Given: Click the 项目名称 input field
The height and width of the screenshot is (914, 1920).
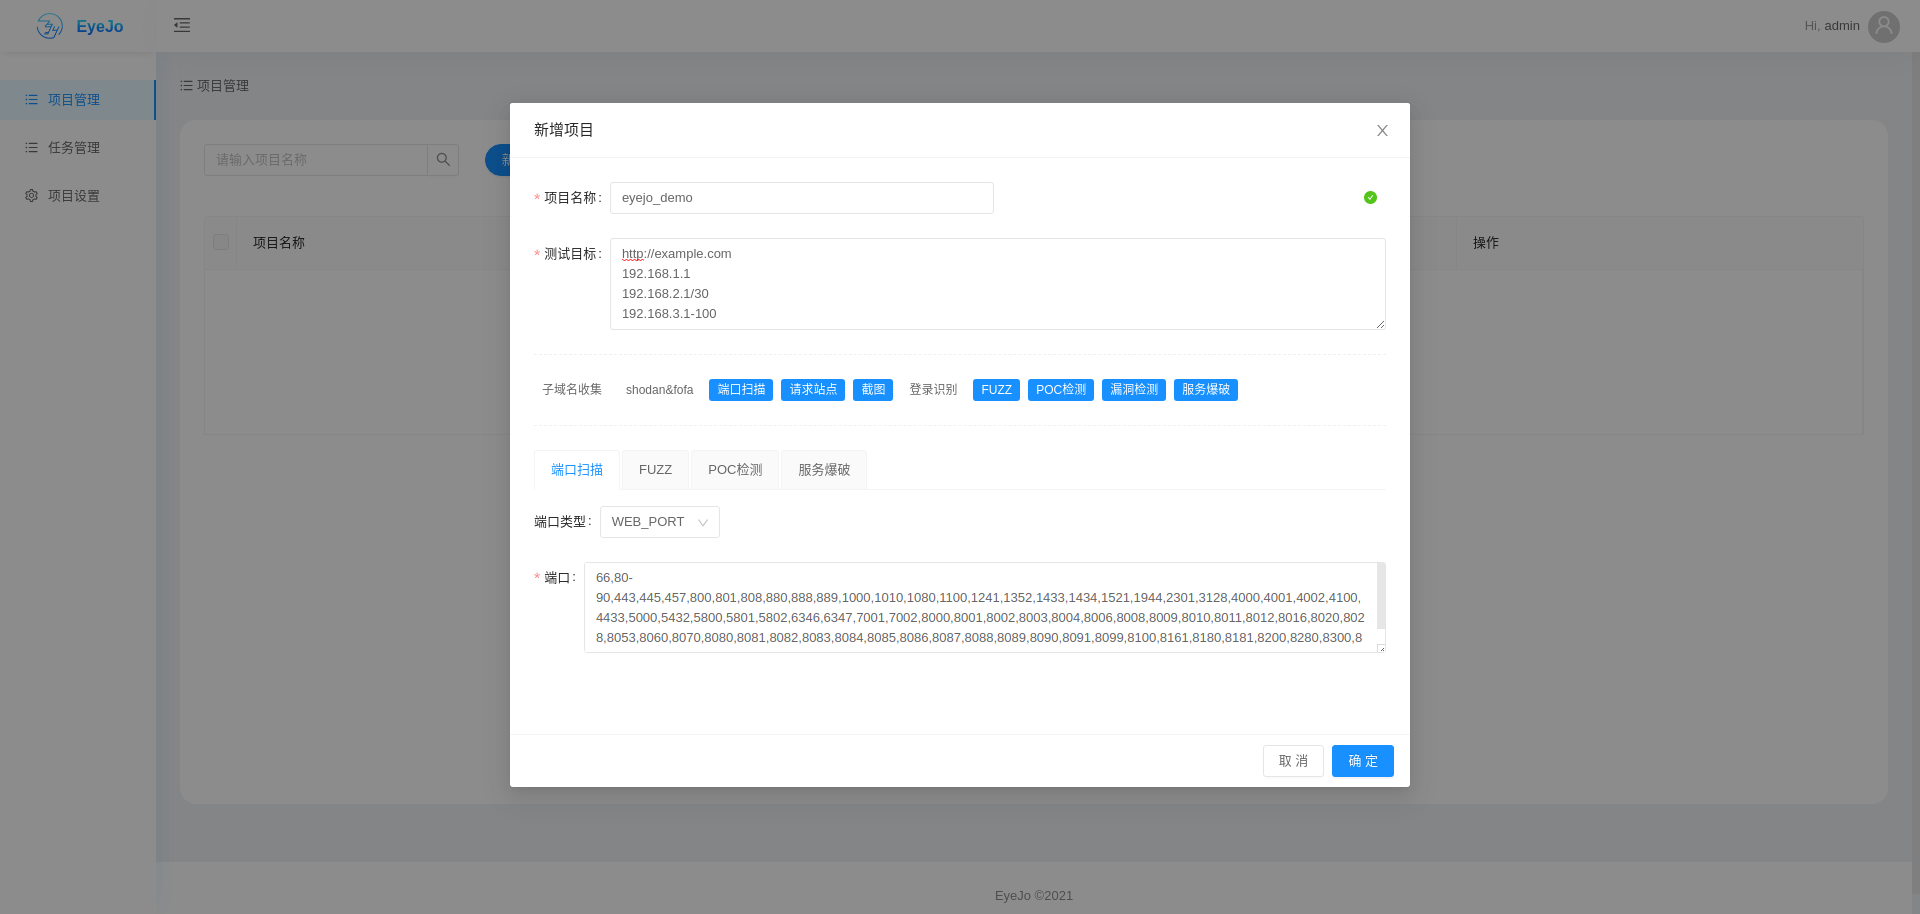Looking at the screenshot, I should tap(802, 198).
